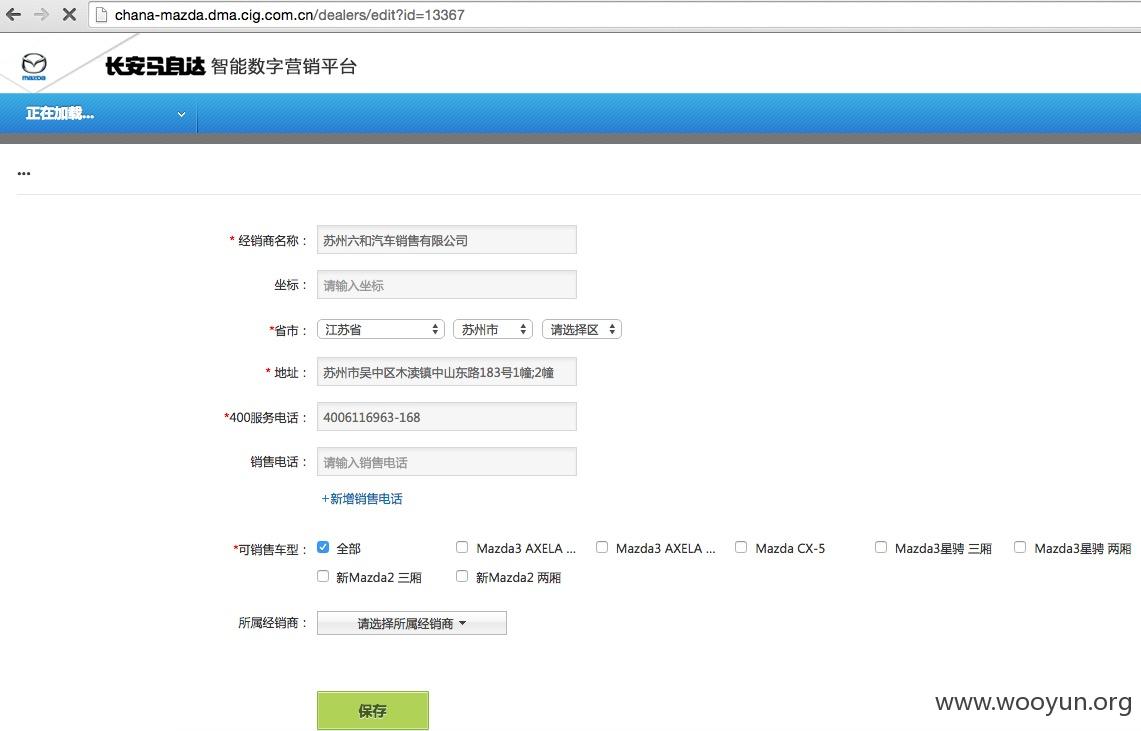Viewport: 1141px width, 731px height.
Task: Click the browser back arrow
Action: tap(13, 14)
